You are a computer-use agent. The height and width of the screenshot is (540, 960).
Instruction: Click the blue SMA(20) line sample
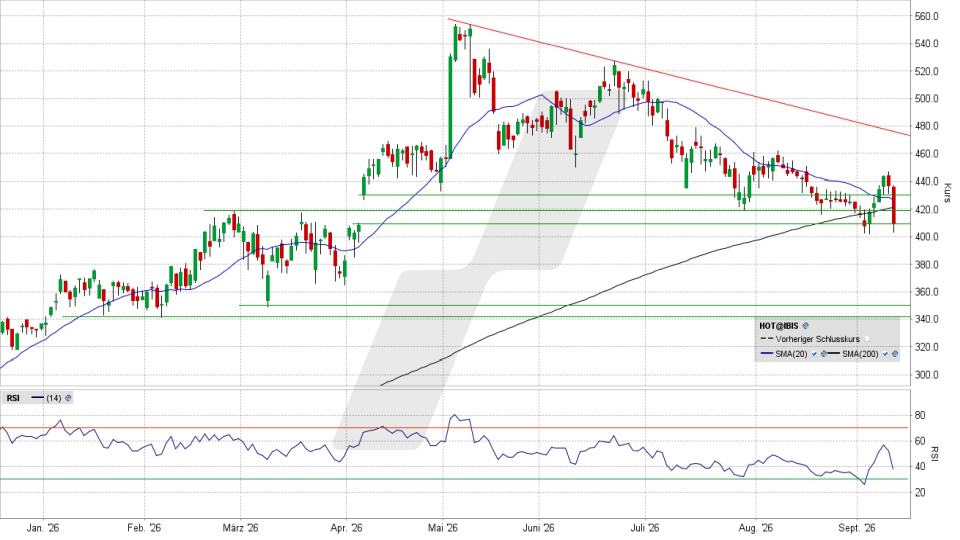coord(767,353)
